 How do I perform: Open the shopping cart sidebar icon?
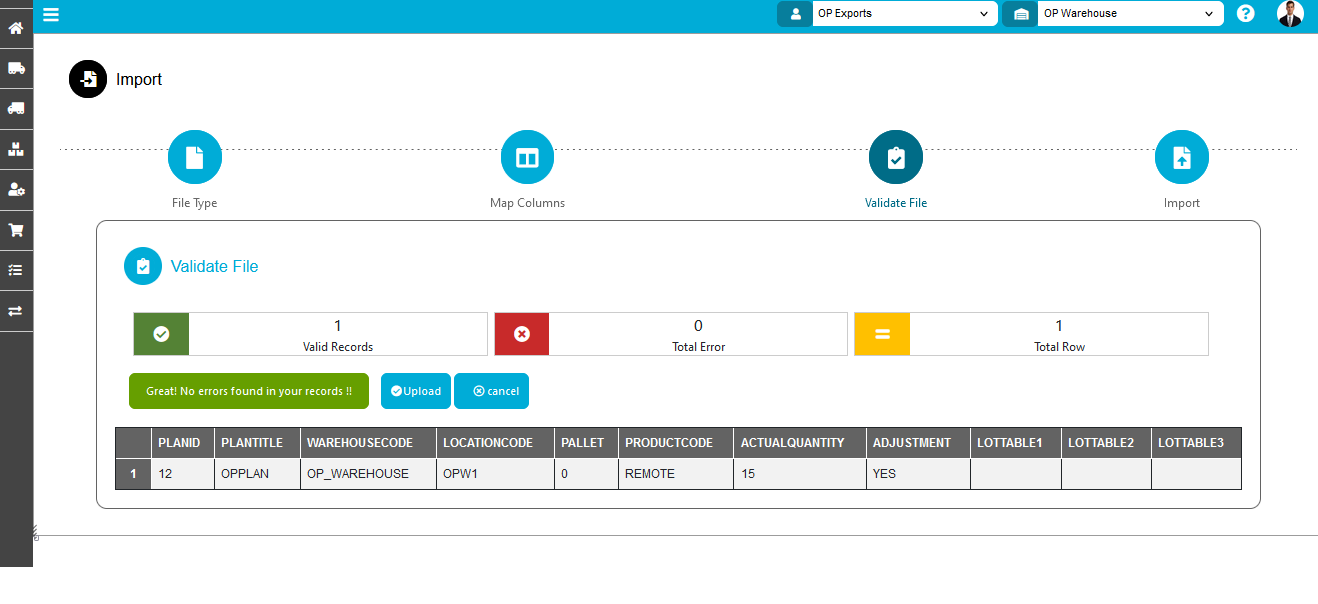pyautogui.click(x=16, y=230)
